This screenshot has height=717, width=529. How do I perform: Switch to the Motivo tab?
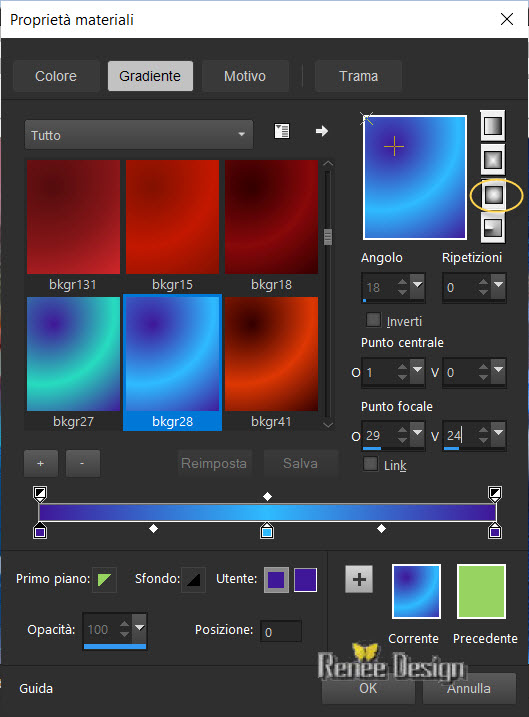coord(245,76)
